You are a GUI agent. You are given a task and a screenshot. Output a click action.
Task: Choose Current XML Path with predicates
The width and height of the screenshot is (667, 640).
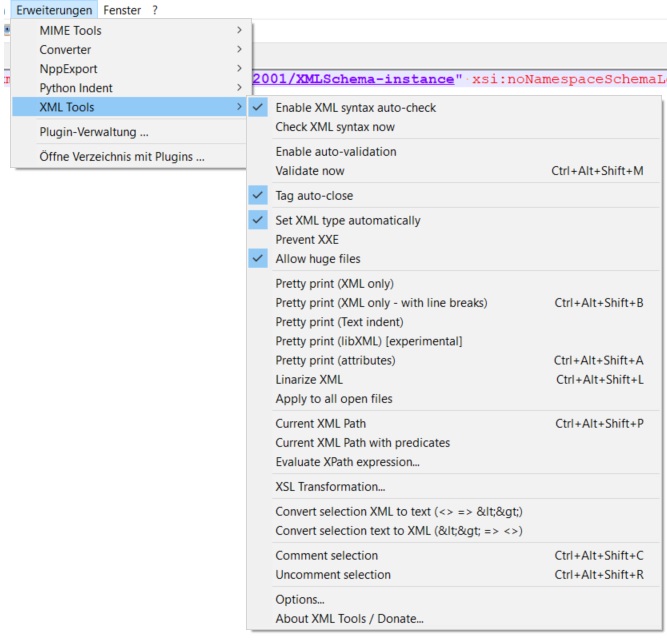coord(454,443)
